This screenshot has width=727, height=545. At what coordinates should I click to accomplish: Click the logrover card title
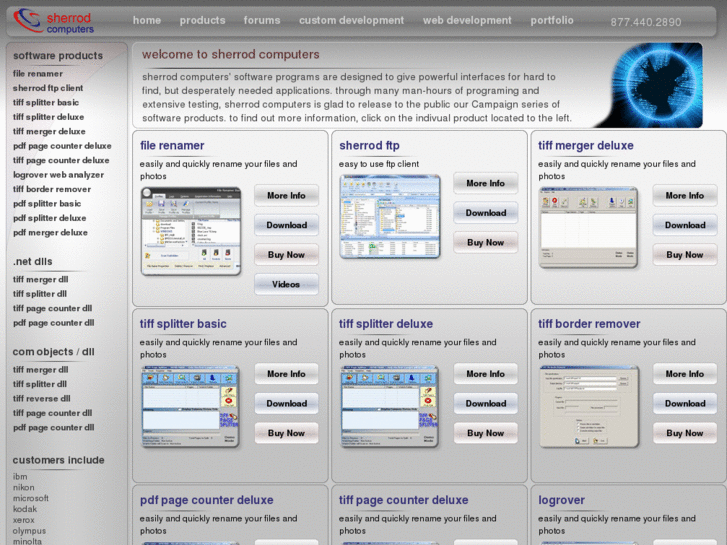click(561, 500)
